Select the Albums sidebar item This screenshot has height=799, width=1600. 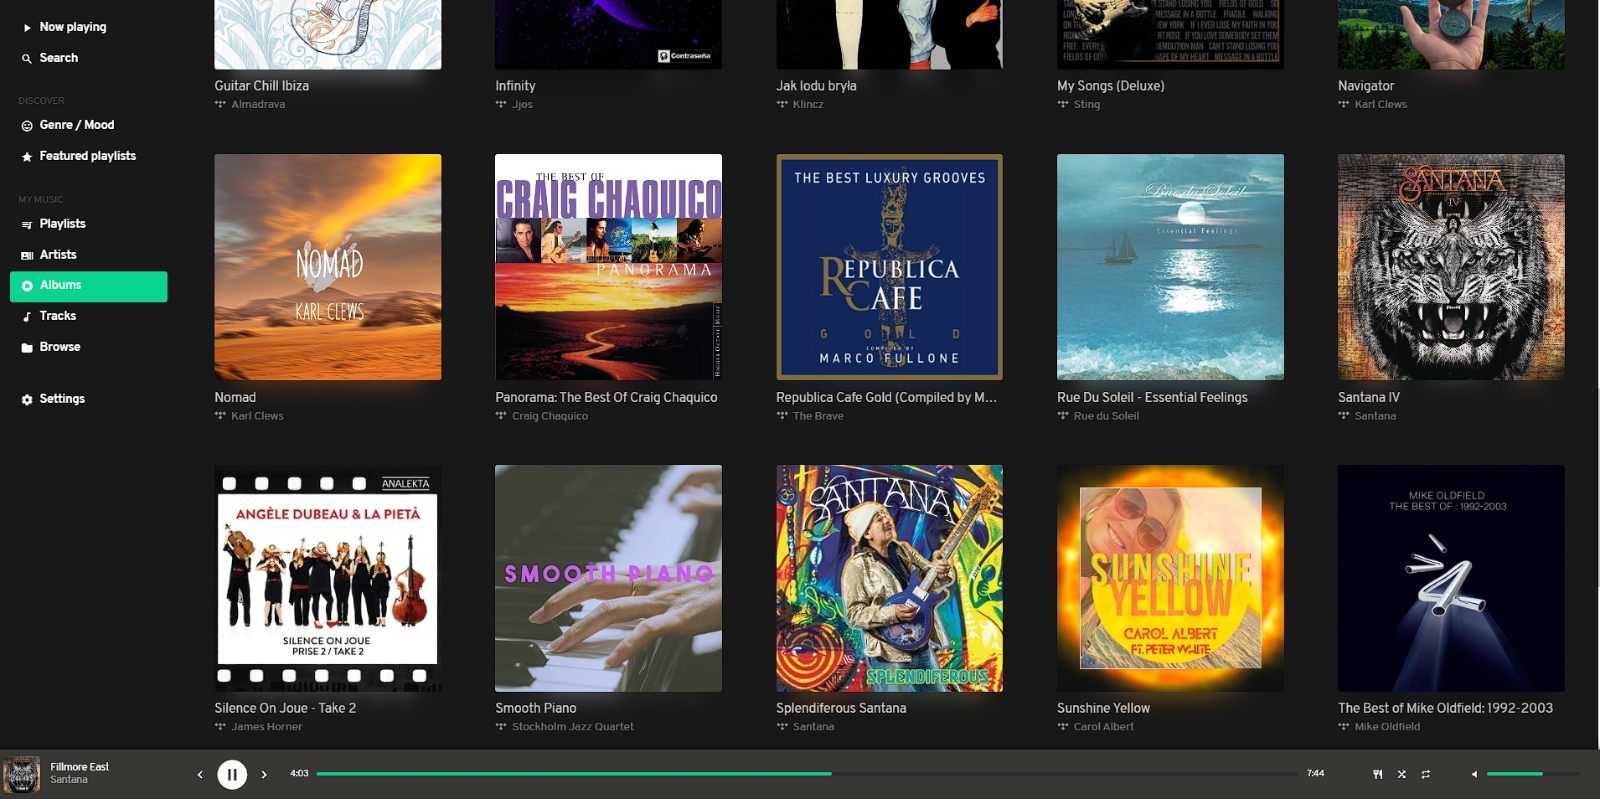[89, 286]
